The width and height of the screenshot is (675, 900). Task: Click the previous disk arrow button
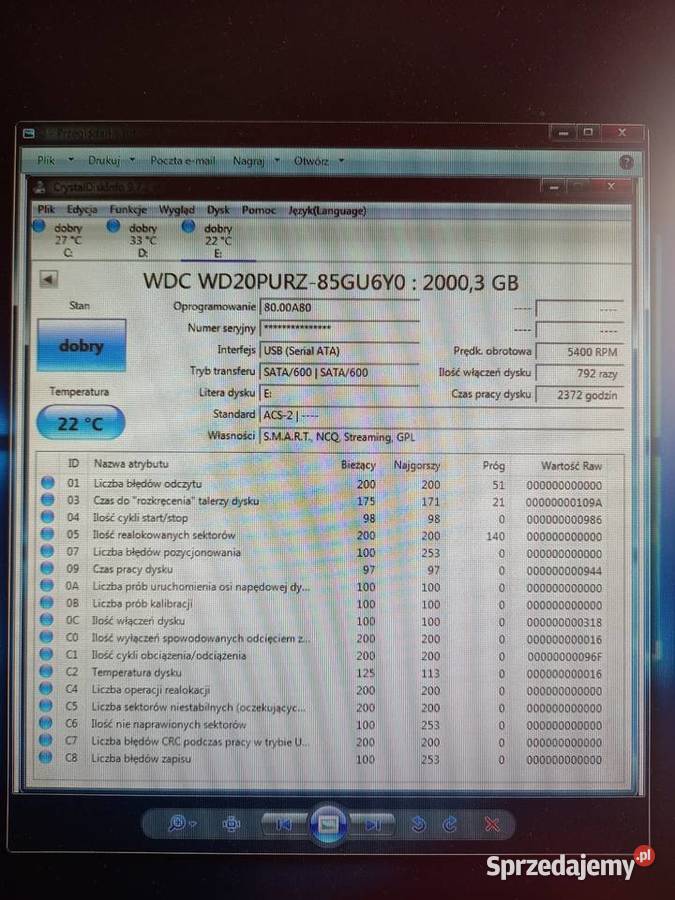[49, 280]
